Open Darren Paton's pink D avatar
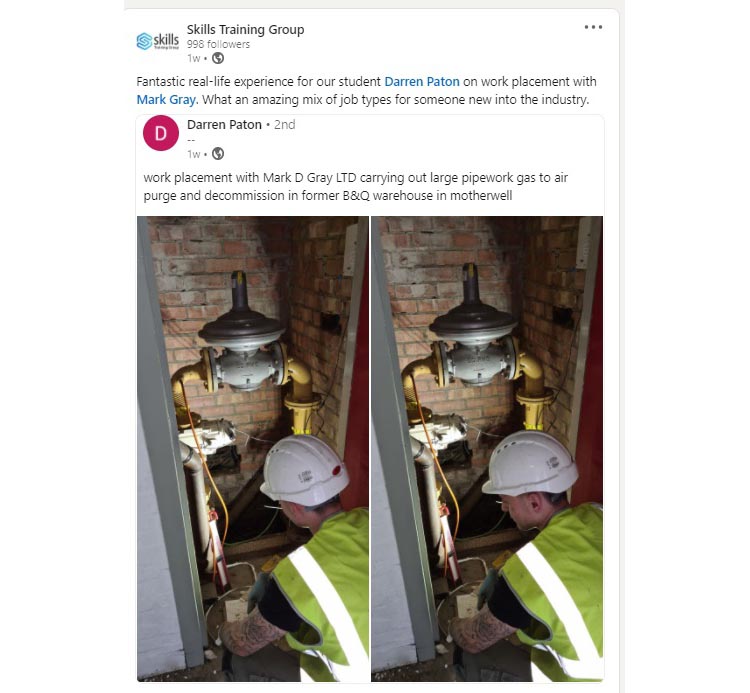Viewport: 750px width, 693px height. tap(161, 133)
